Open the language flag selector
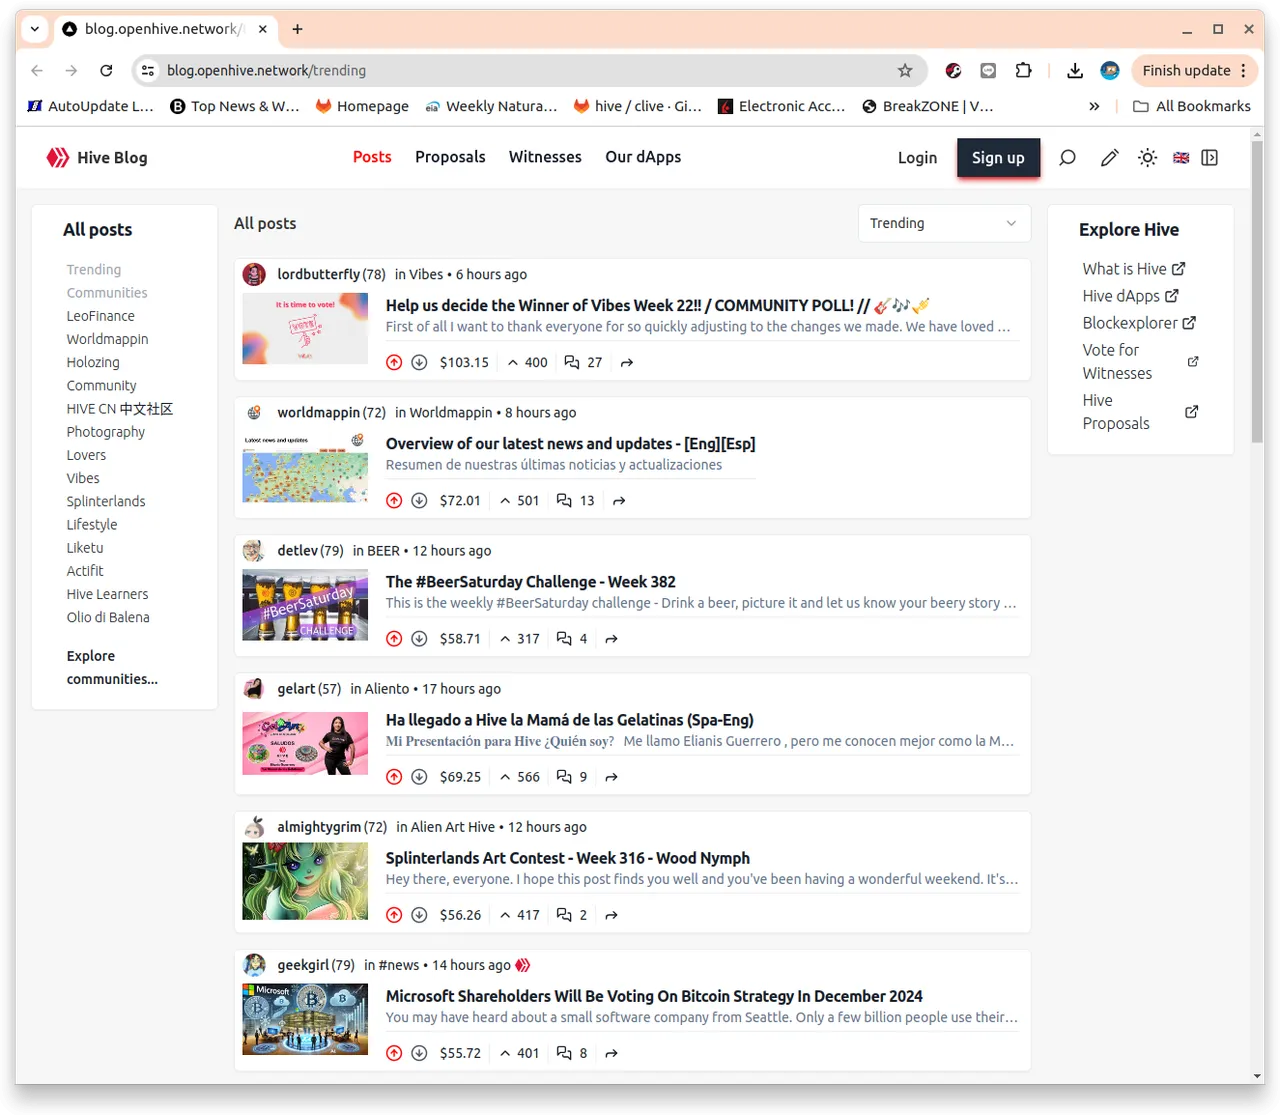This screenshot has width=1280, height=1115. click(1181, 158)
